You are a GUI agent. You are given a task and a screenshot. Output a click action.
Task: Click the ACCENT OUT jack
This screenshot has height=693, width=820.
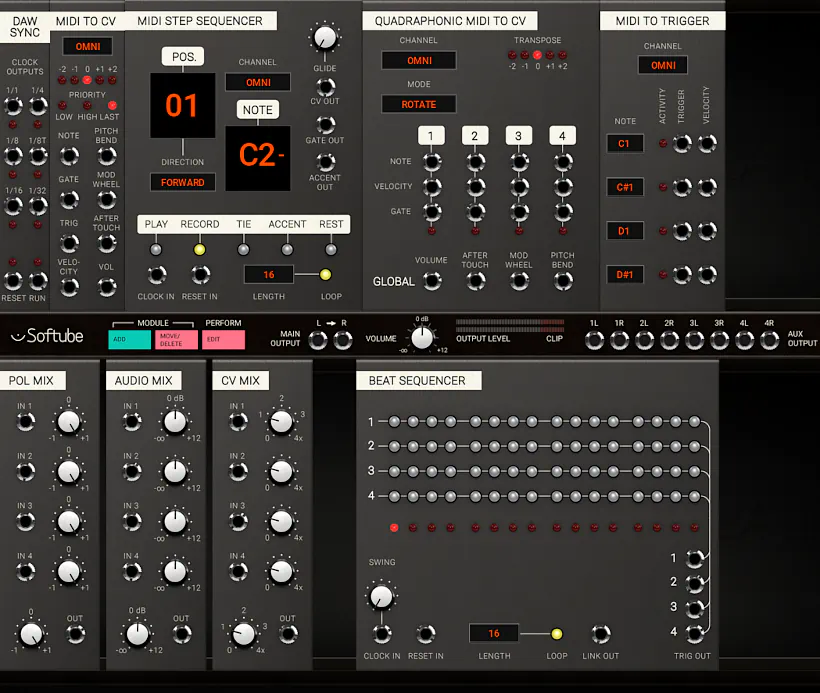tap(325, 162)
